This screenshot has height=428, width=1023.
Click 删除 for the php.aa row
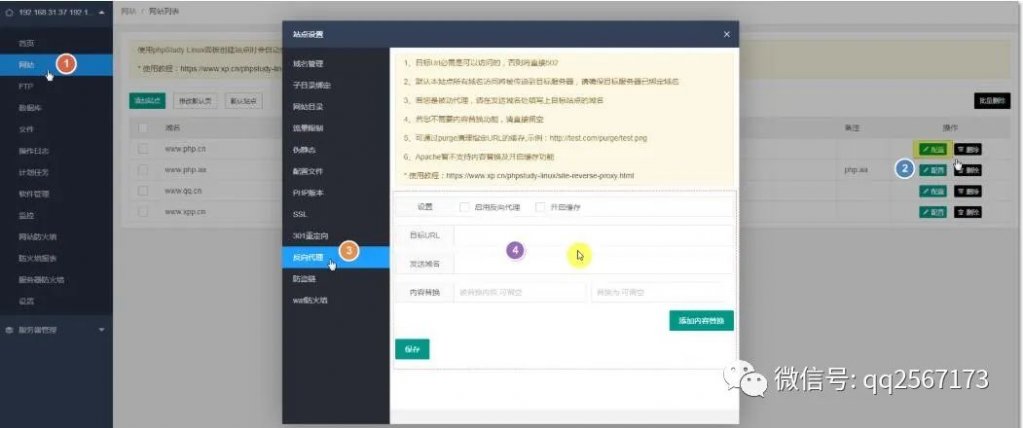click(968, 170)
